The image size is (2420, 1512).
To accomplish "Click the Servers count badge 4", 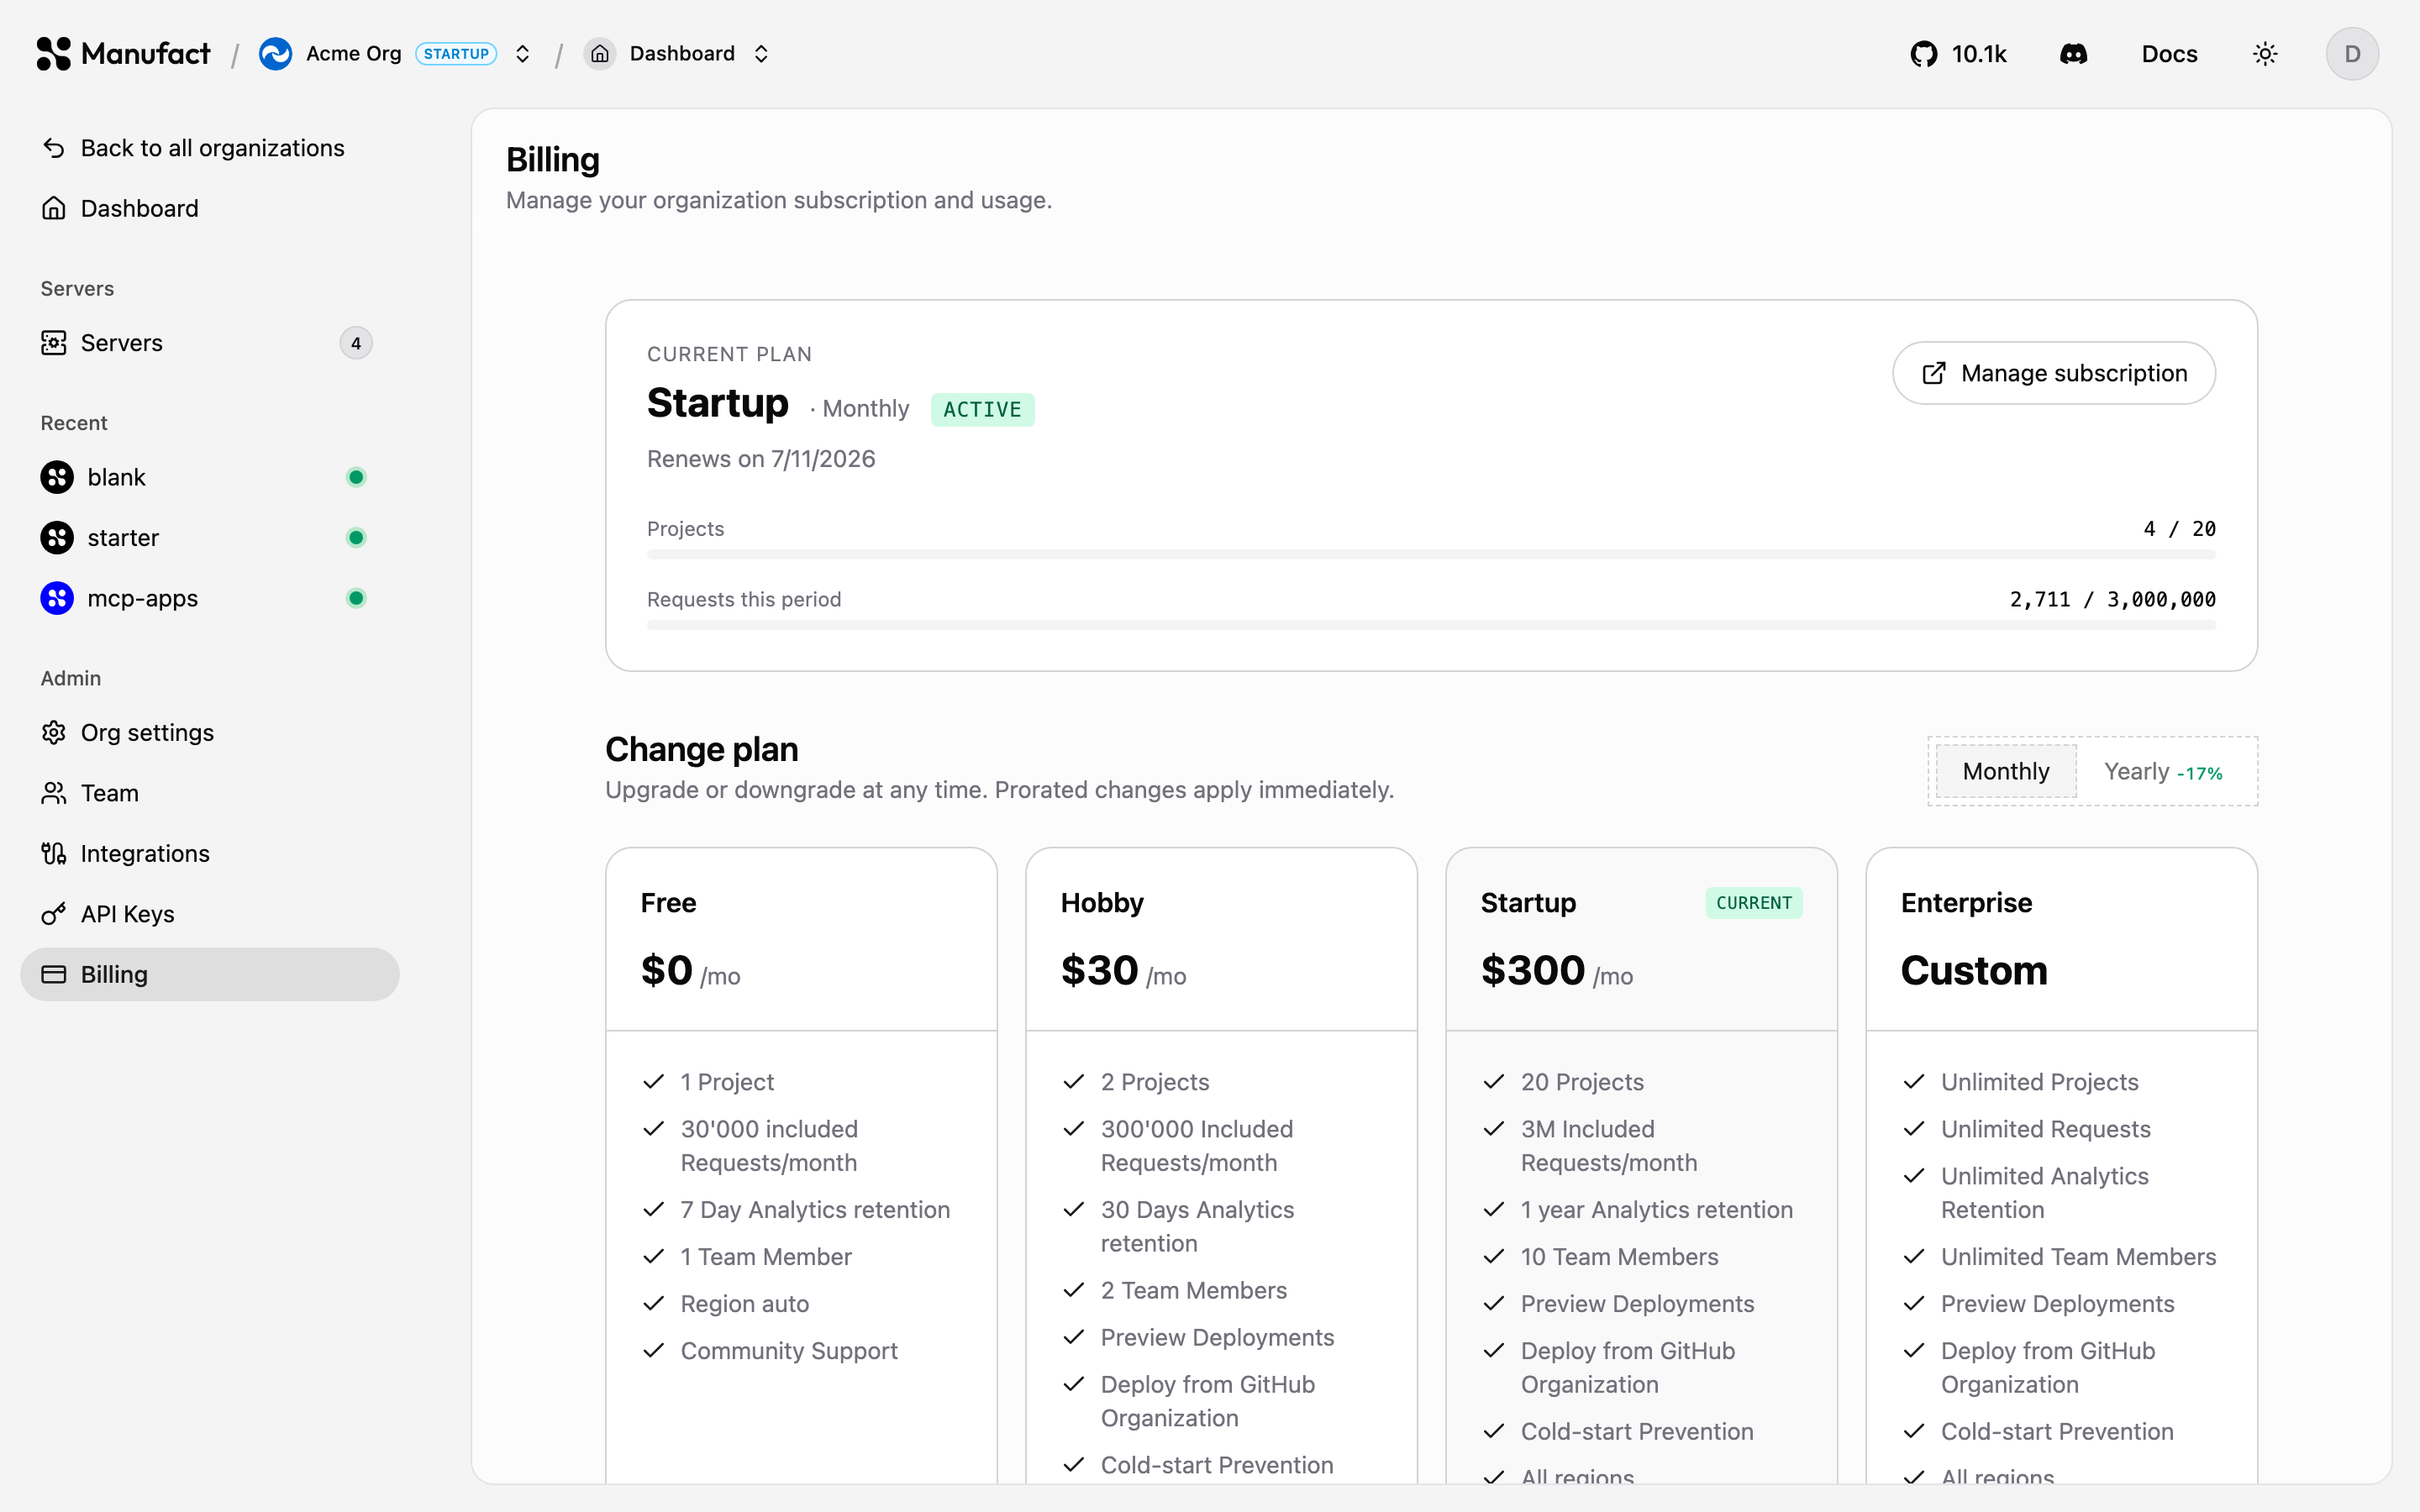I will (356, 343).
